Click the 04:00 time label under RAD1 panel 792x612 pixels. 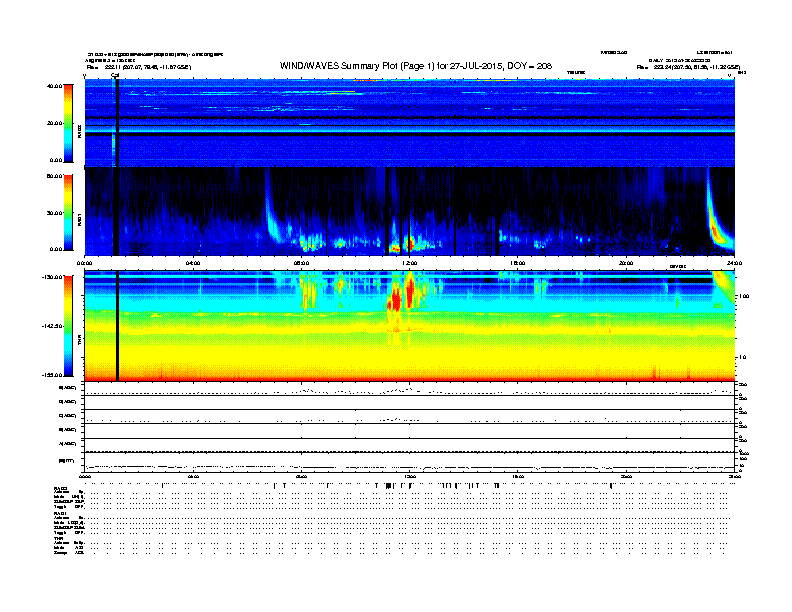click(193, 263)
